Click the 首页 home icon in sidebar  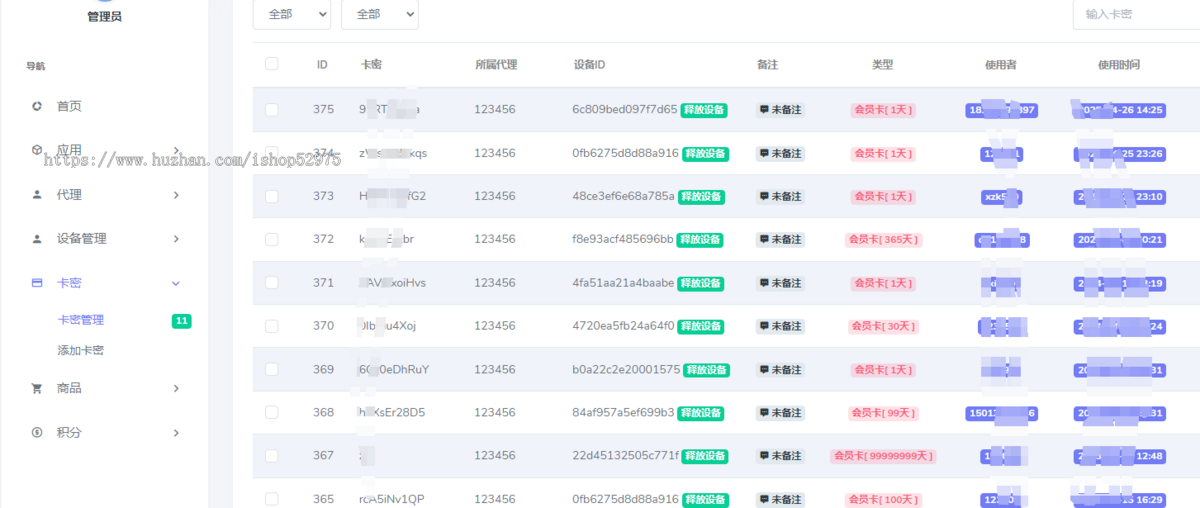37,106
